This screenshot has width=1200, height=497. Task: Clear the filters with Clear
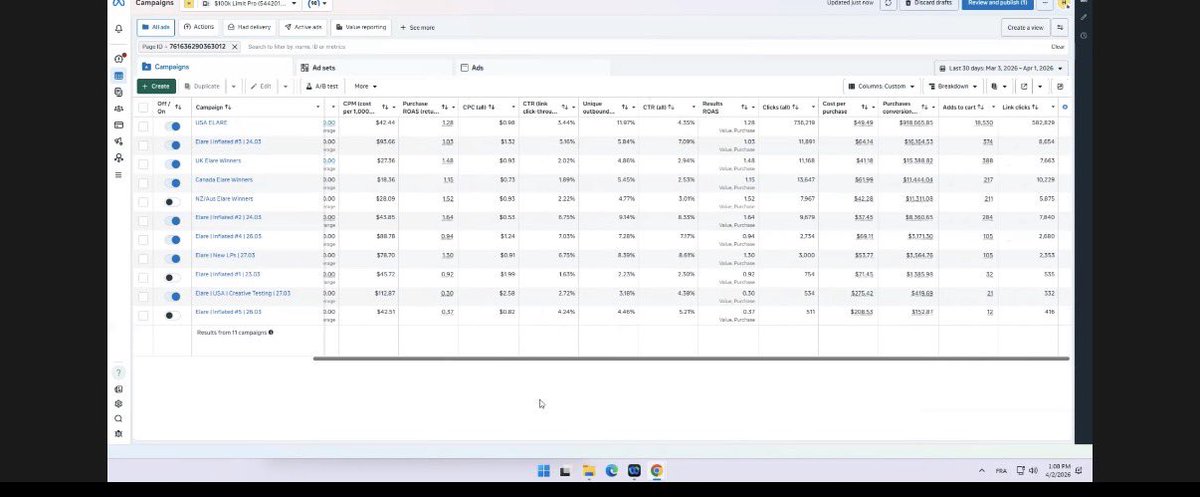[x=1057, y=46]
